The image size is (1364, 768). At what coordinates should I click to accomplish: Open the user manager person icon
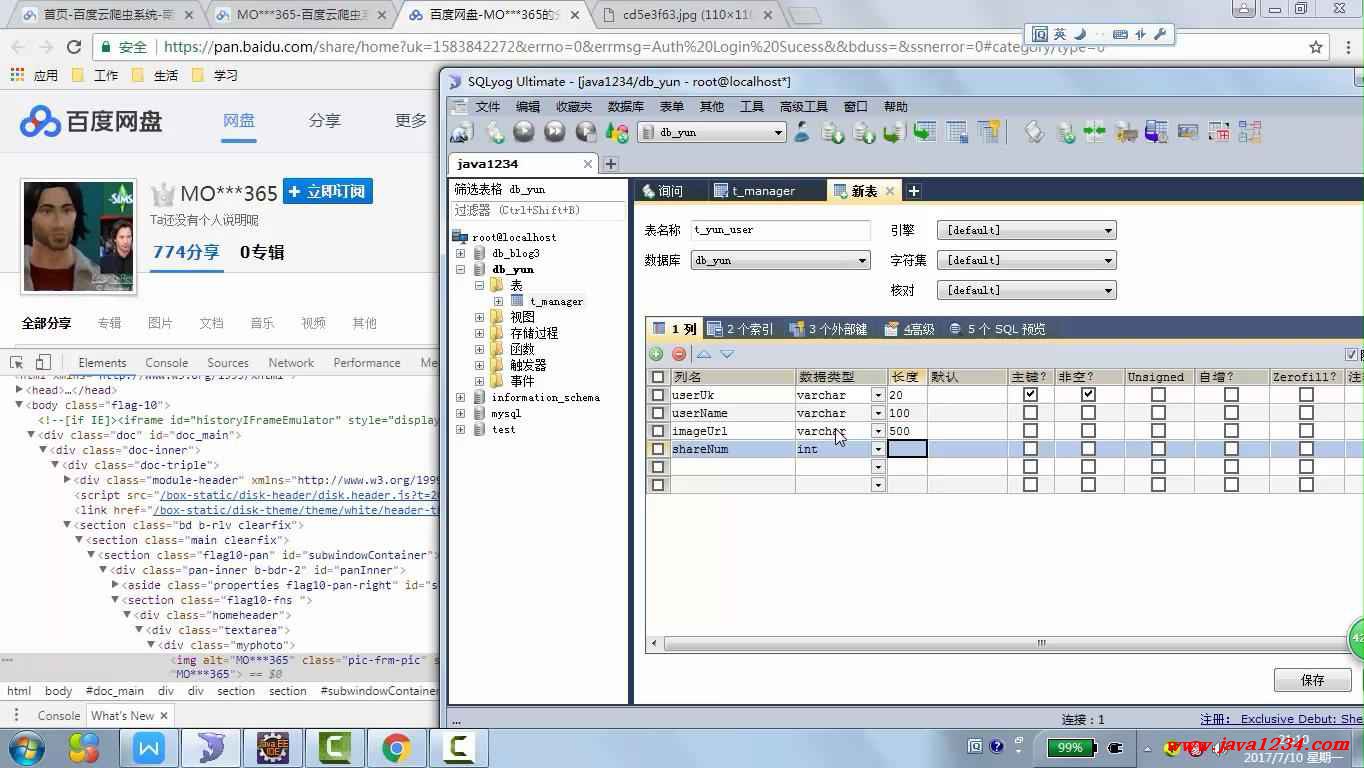coord(802,132)
